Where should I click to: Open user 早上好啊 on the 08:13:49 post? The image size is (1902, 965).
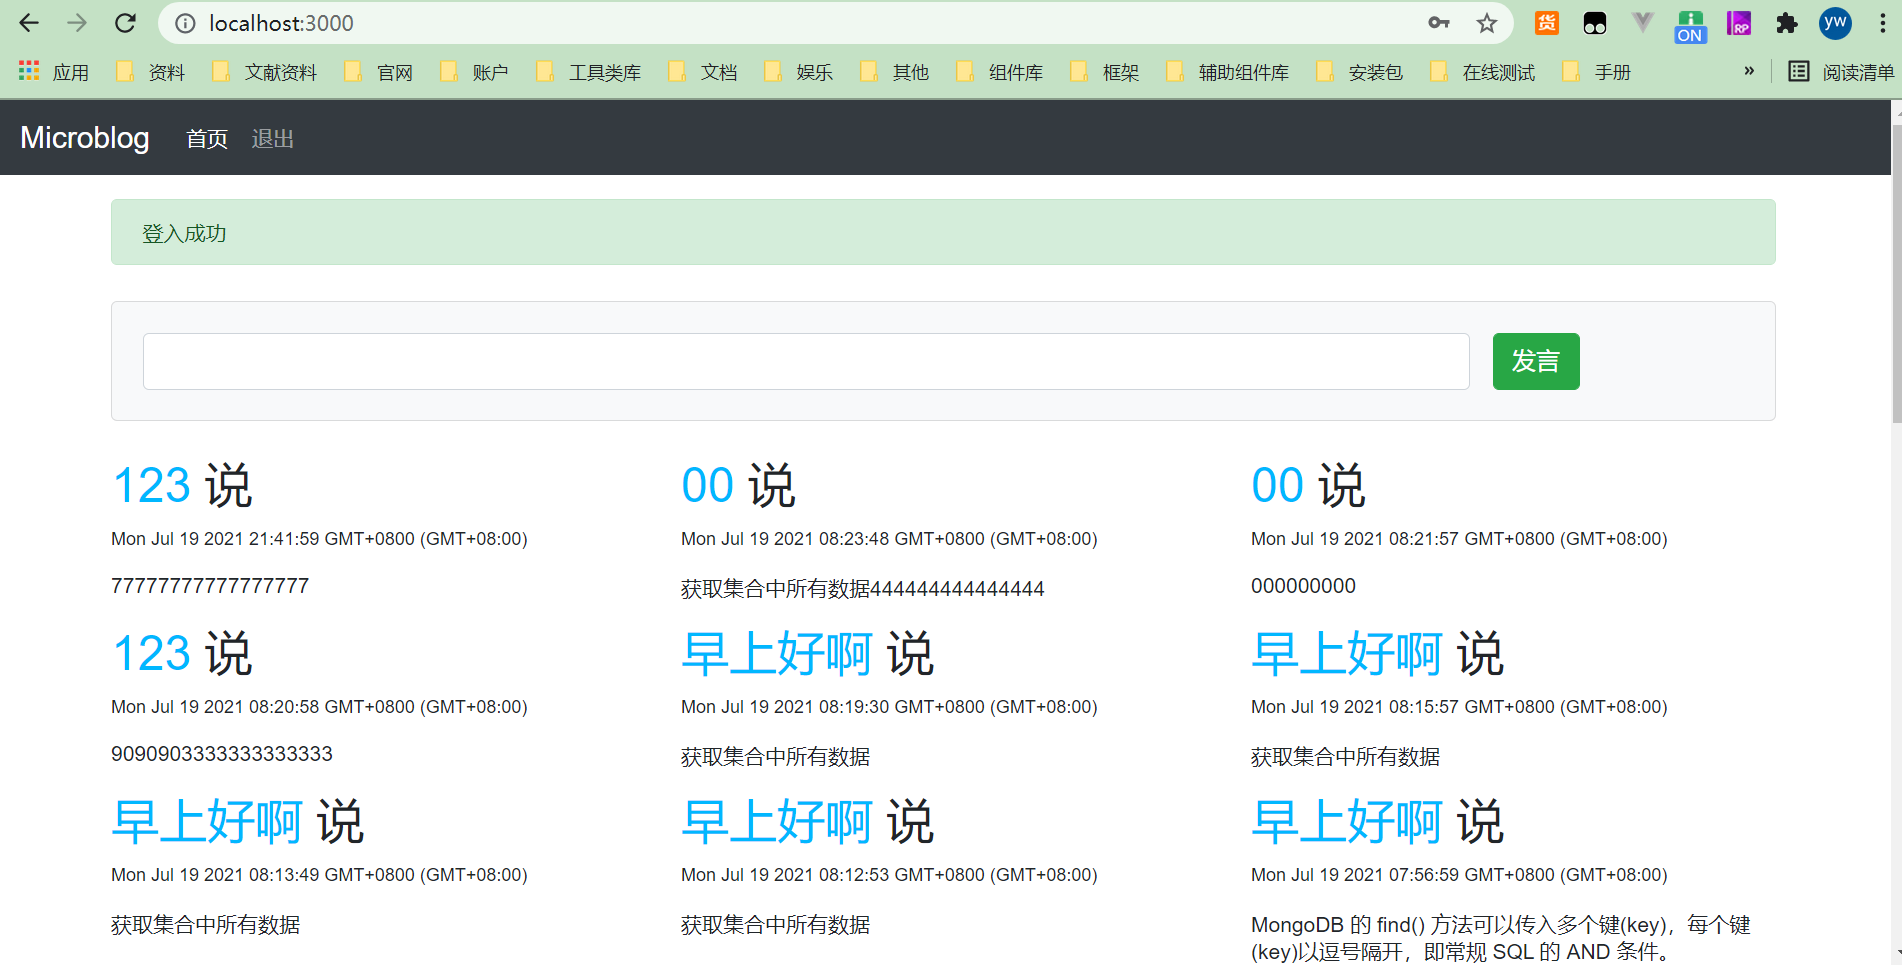tap(207, 822)
